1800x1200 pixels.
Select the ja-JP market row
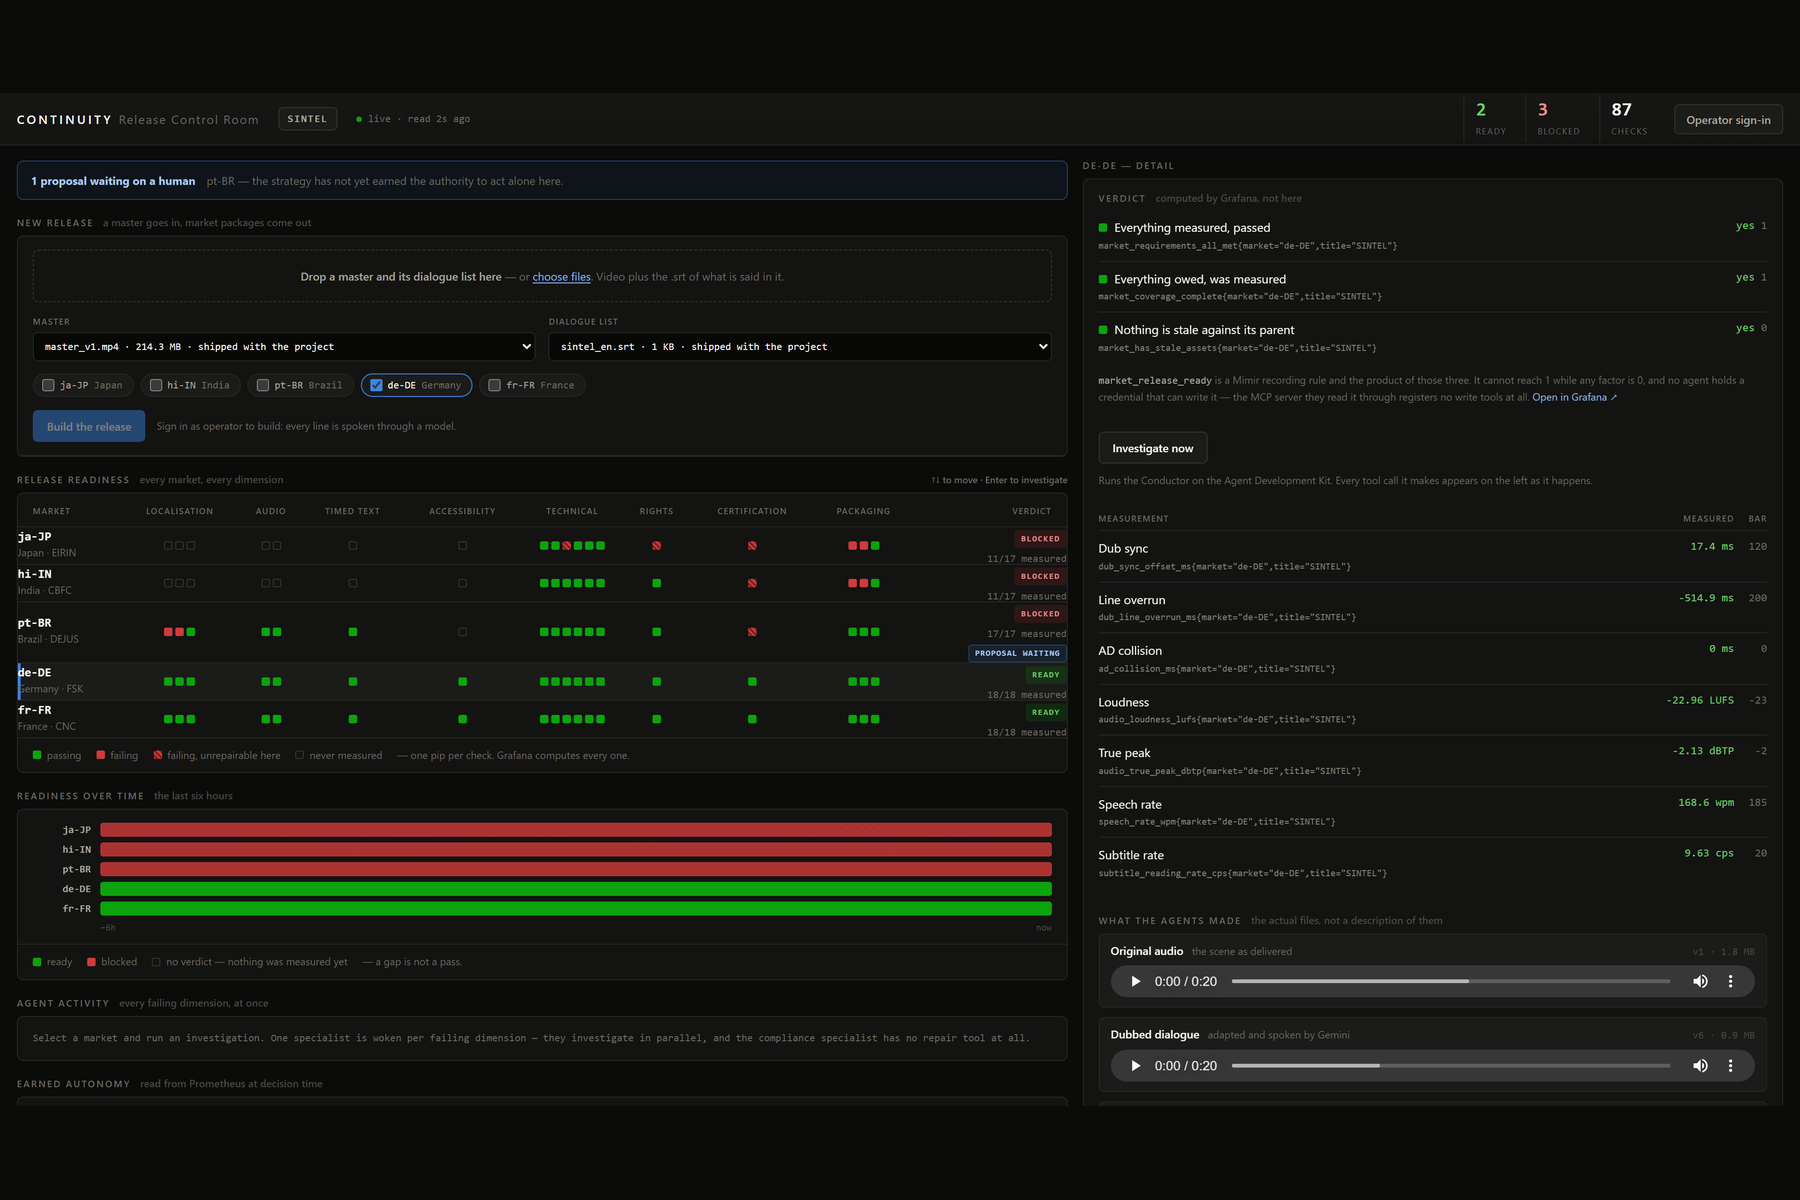(542, 545)
